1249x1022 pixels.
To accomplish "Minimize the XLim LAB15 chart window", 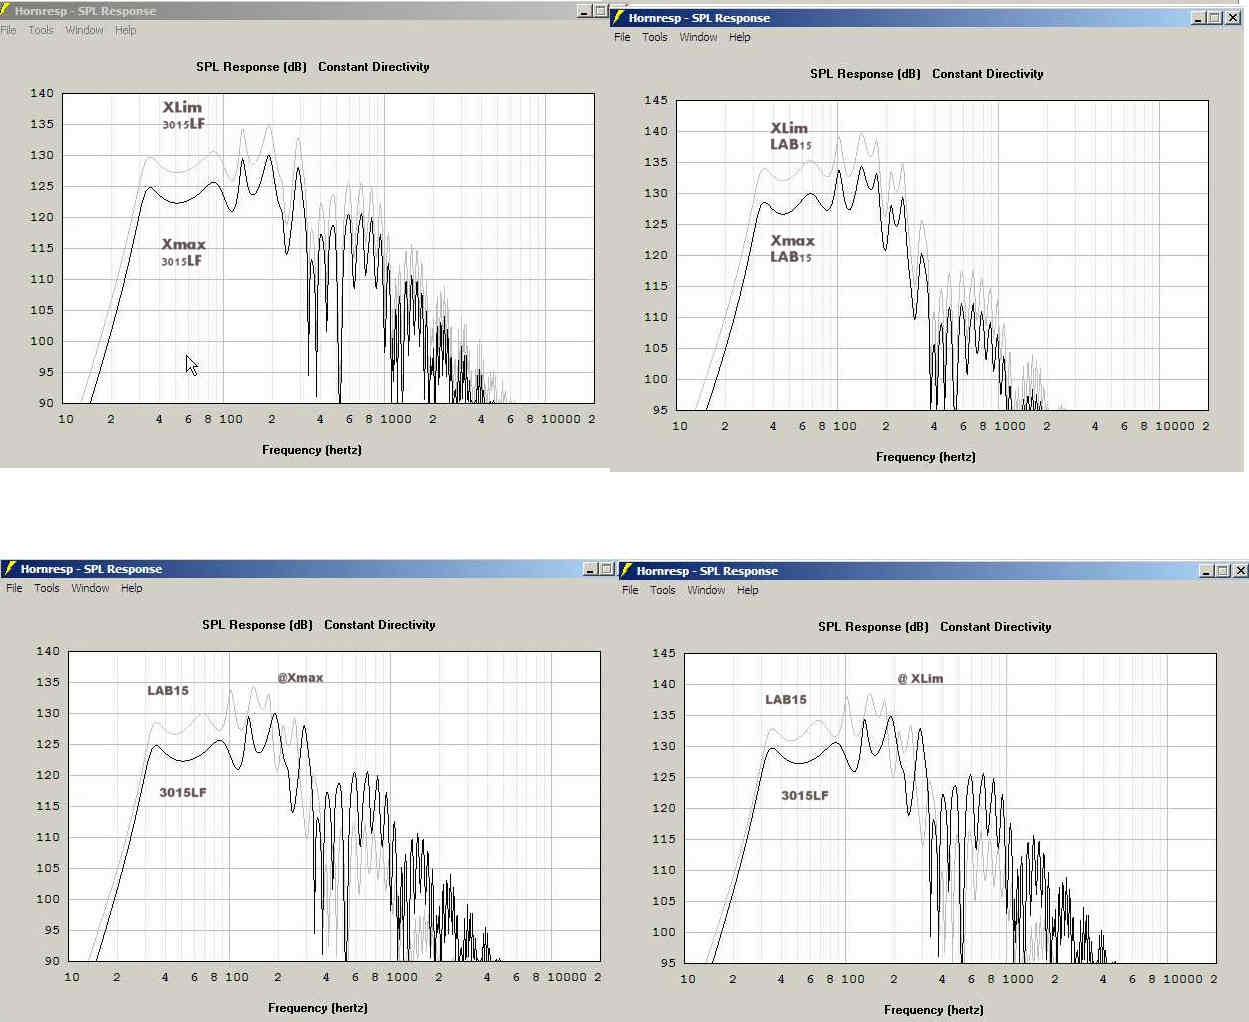I will pos(1199,18).
